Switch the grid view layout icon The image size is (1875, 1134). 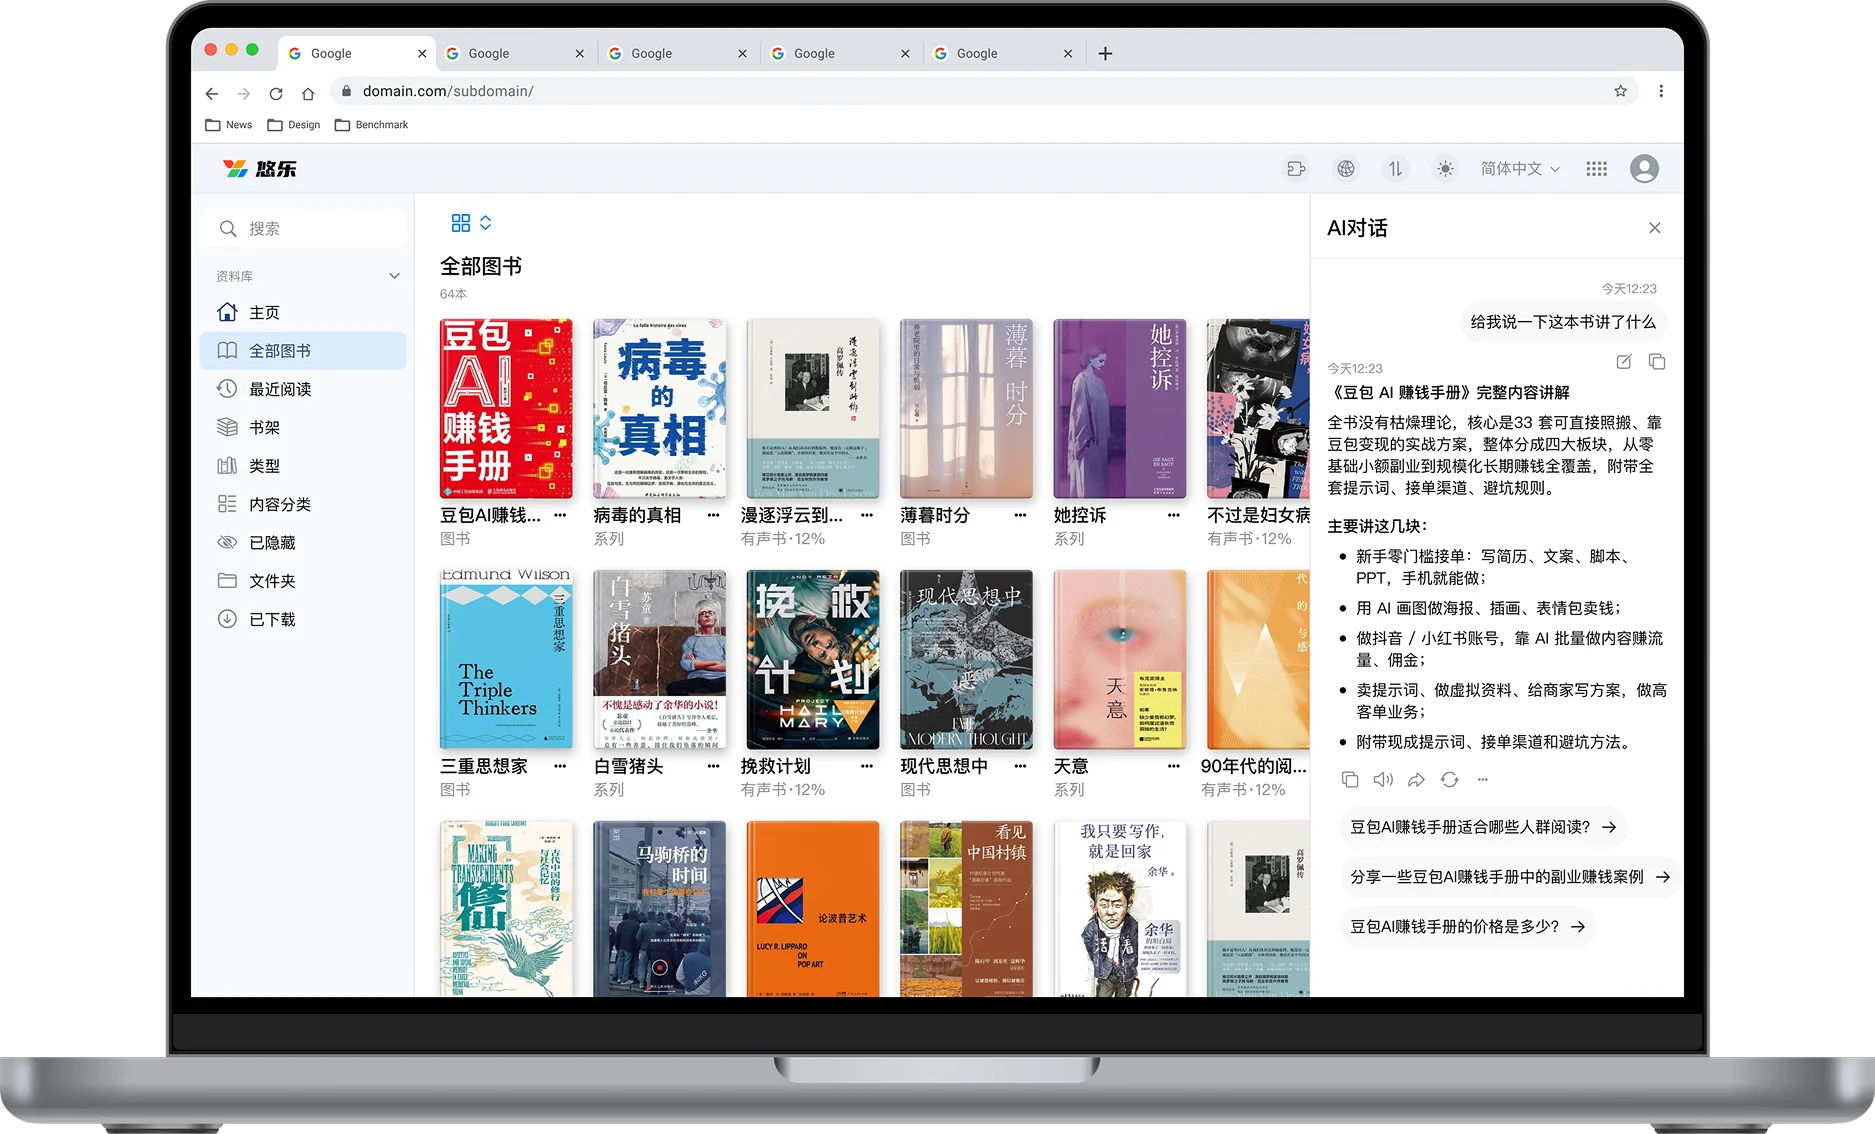[x=460, y=223]
